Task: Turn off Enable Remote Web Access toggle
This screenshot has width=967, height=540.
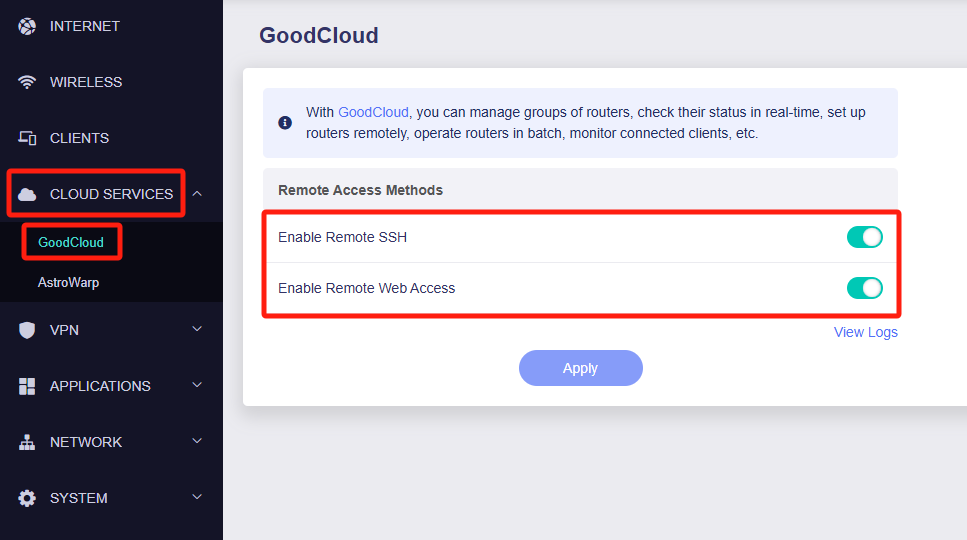Action: (864, 288)
